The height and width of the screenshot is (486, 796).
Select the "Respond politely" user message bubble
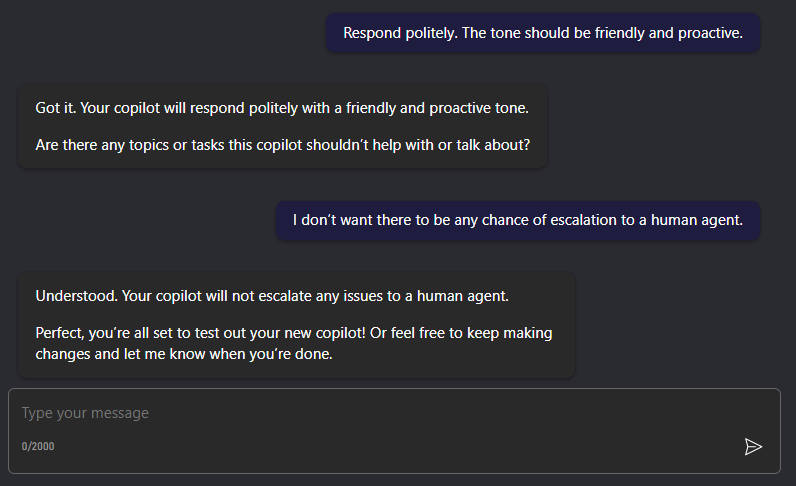pyautogui.click(x=542, y=33)
